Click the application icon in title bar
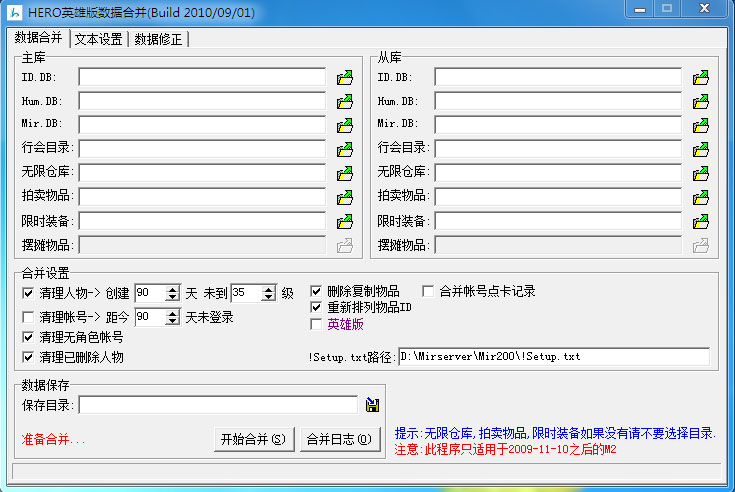 [15, 12]
